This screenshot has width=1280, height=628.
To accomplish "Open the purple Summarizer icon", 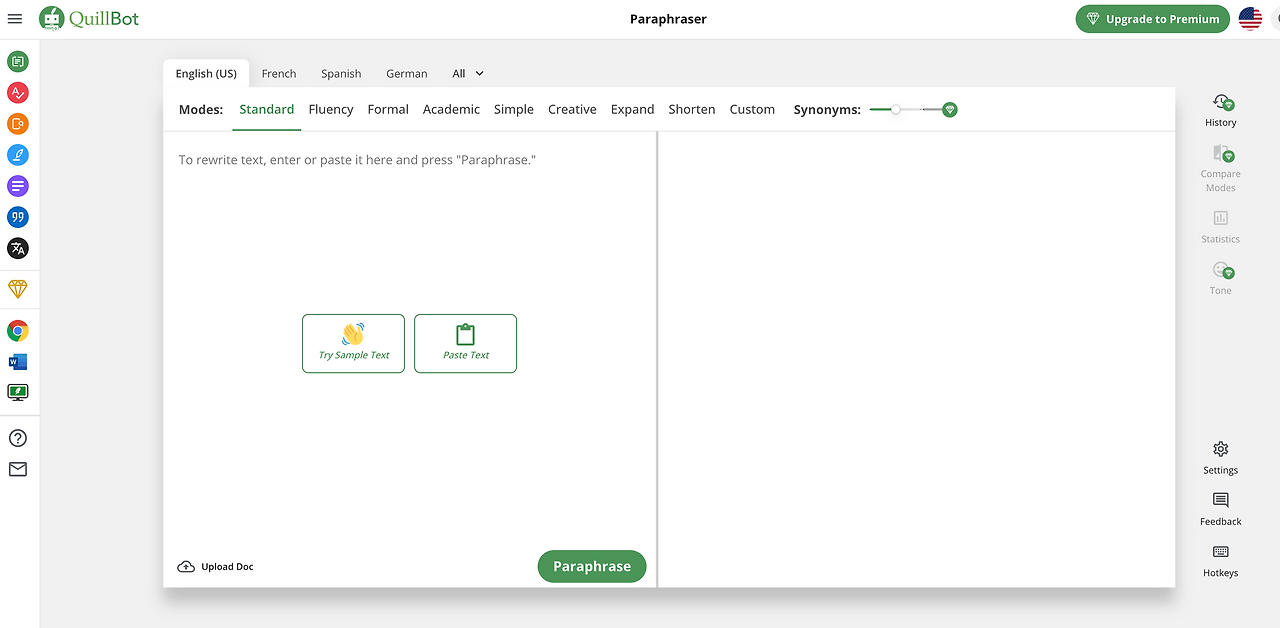I will click(x=18, y=186).
